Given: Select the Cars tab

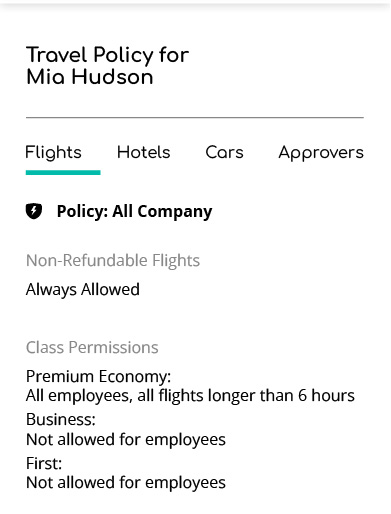Looking at the screenshot, I should 224,152.
